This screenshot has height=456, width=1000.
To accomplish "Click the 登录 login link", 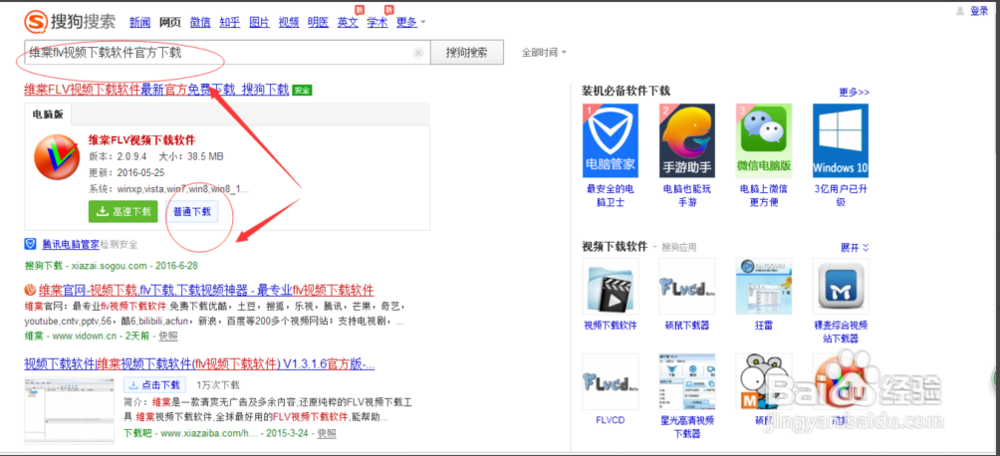I will coord(979,11).
